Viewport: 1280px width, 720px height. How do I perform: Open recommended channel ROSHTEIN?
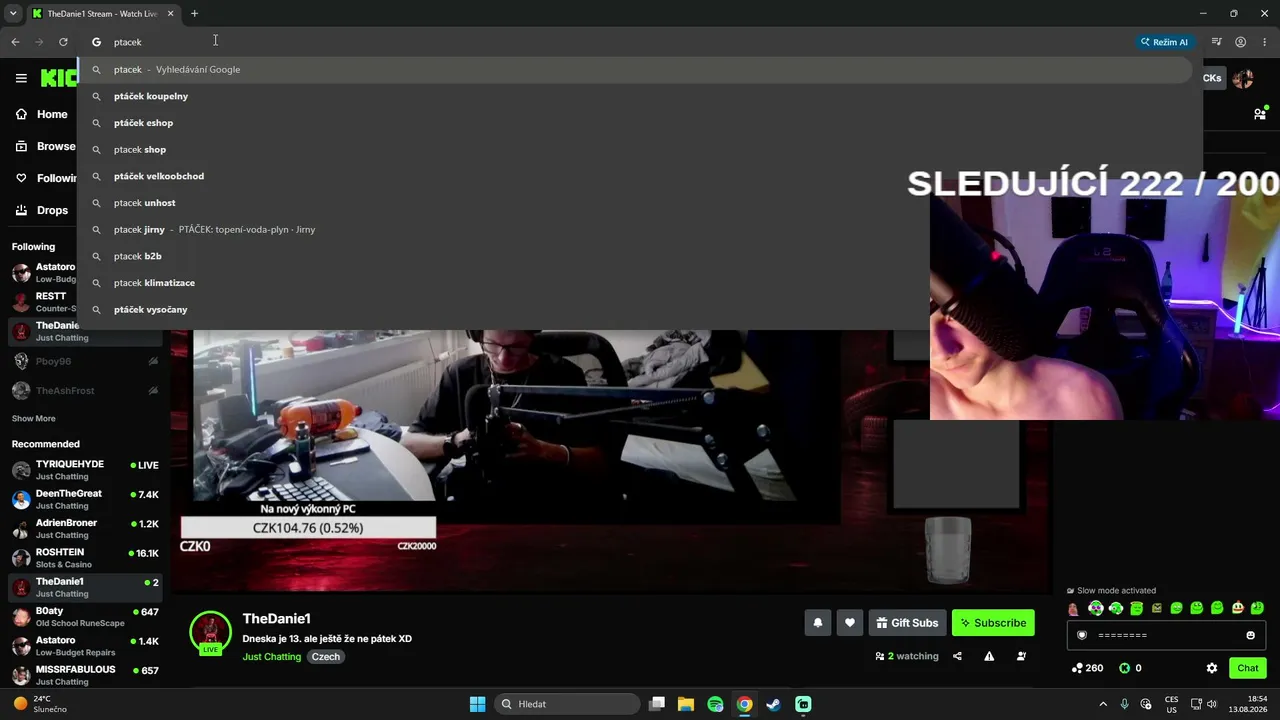pyautogui.click(x=85, y=558)
